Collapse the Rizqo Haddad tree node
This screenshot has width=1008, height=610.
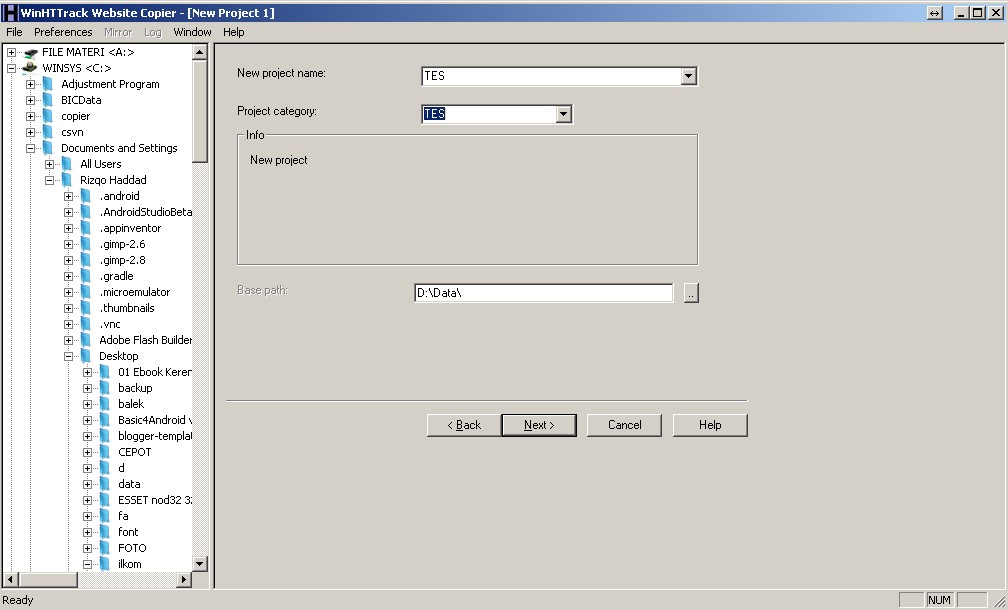tap(50, 180)
